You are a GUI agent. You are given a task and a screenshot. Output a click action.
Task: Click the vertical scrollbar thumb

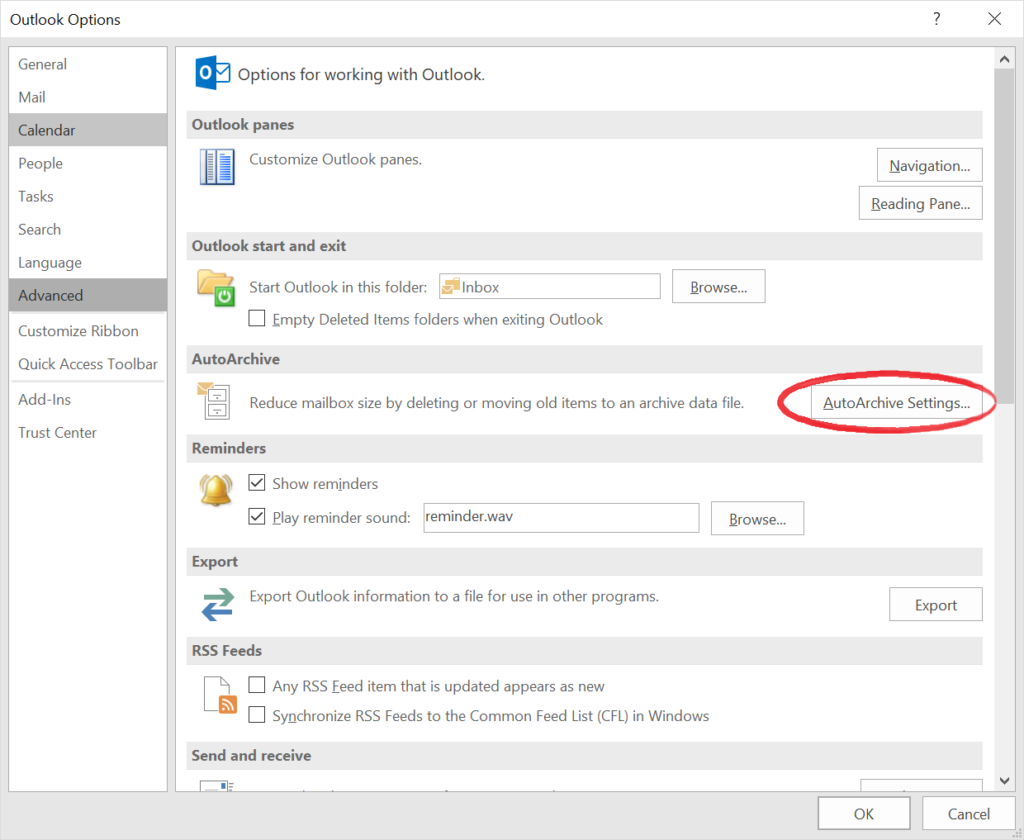pyautogui.click(x=1004, y=235)
